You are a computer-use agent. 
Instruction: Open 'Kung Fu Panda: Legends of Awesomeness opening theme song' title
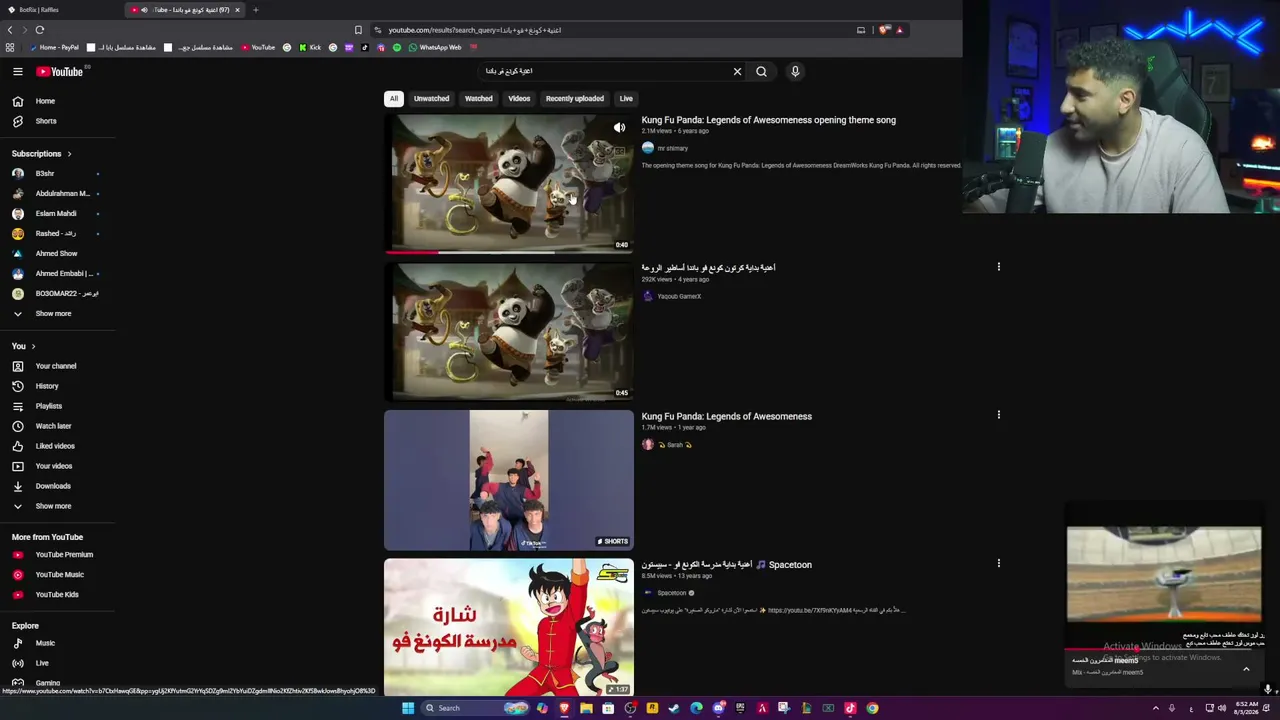(768, 120)
